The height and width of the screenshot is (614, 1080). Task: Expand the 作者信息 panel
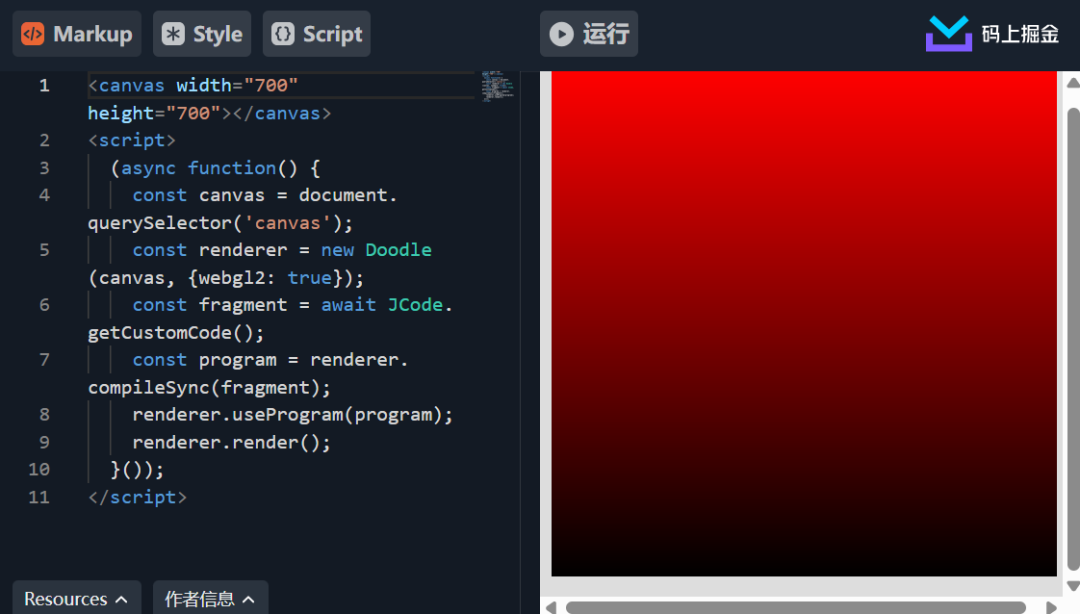tap(210, 598)
